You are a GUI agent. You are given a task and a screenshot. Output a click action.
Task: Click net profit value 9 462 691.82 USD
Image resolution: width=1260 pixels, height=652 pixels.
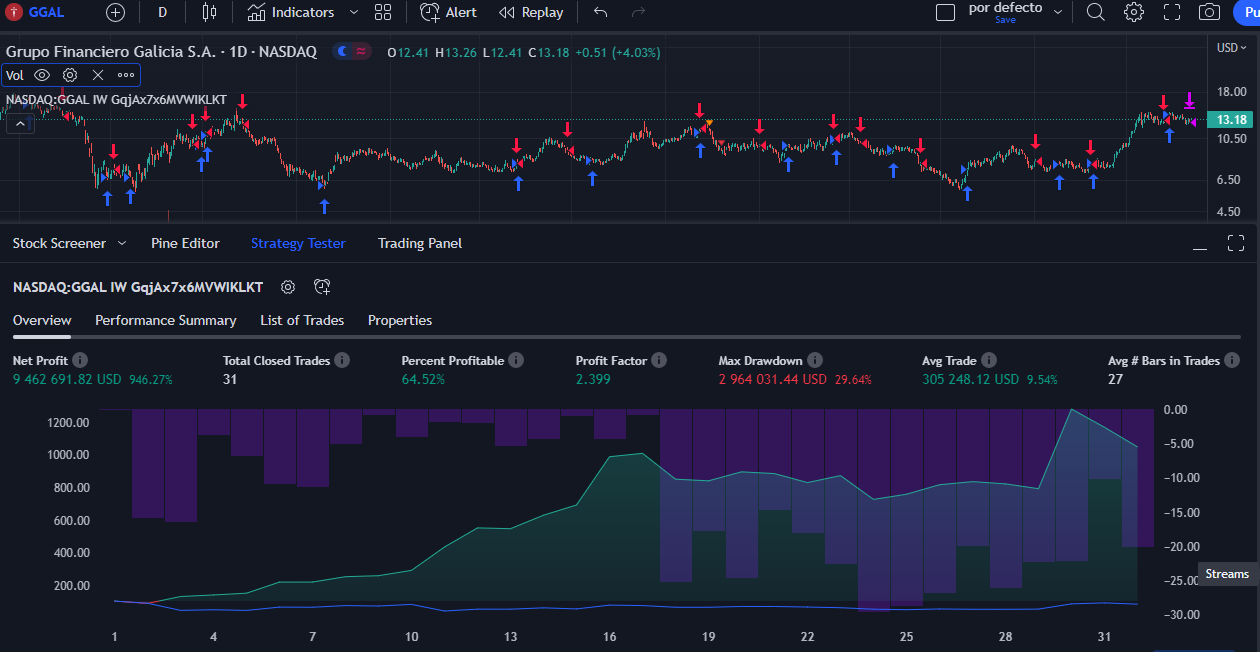pyautogui.click(x=67, y=380)
